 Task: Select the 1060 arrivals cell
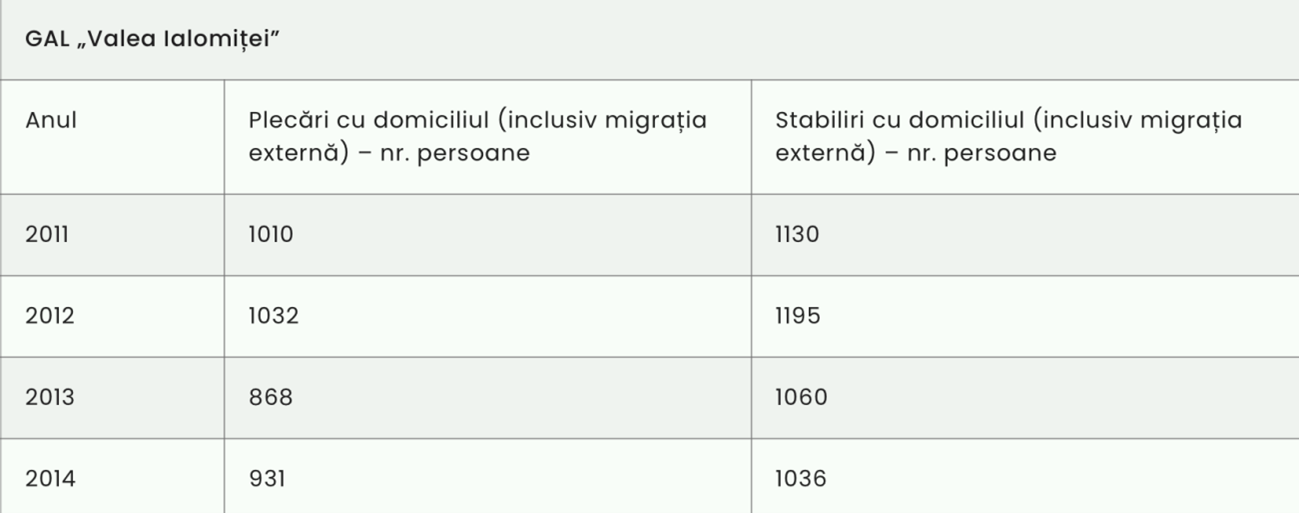pyautogui.click(x=801, y=397)
